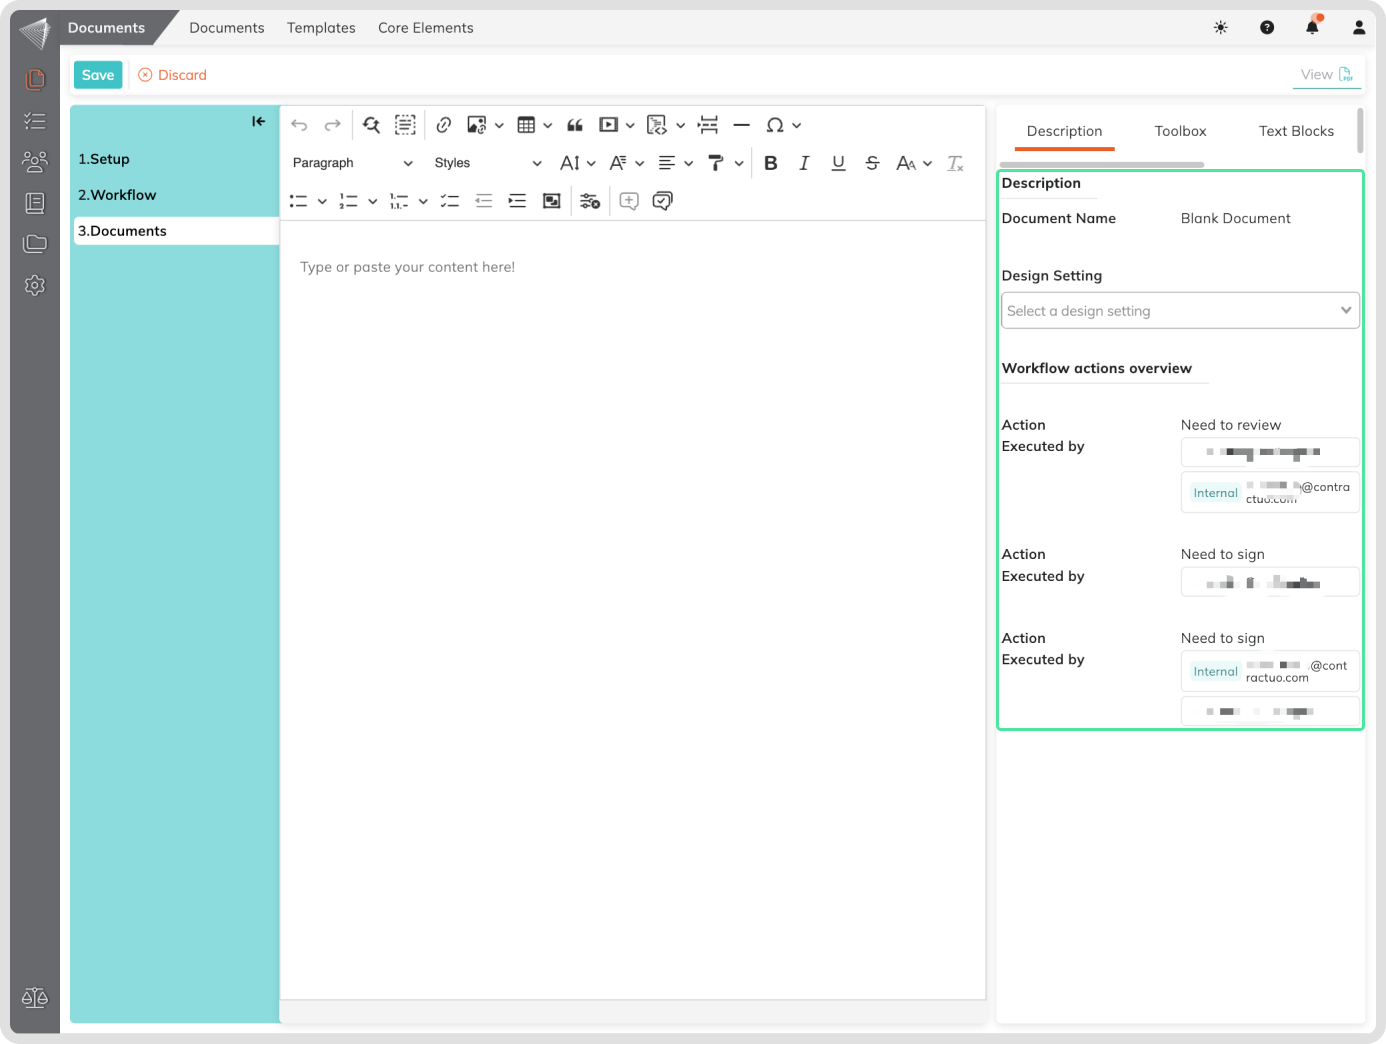Screen dimensions: 1386x1044
Task: Open the Templates menu item
Action: pos(321,28)
